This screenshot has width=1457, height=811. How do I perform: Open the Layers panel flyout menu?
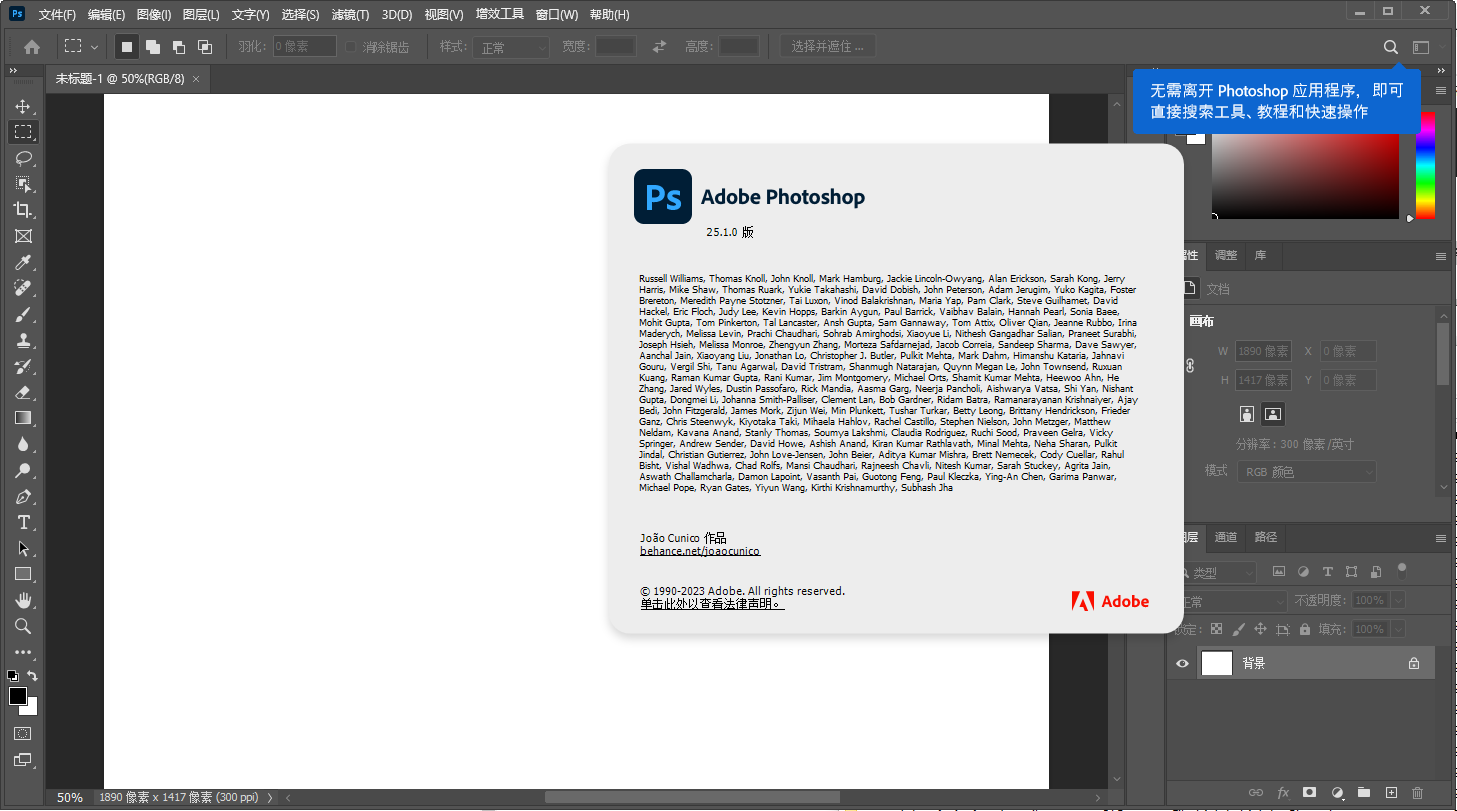pos(1441,538)
